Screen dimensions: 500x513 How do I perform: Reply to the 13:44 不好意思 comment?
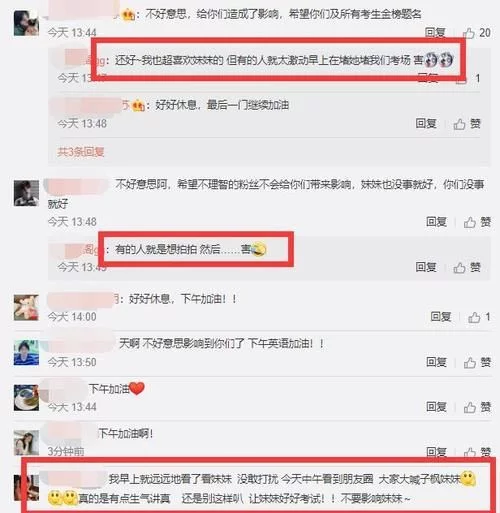pos(435,32)
